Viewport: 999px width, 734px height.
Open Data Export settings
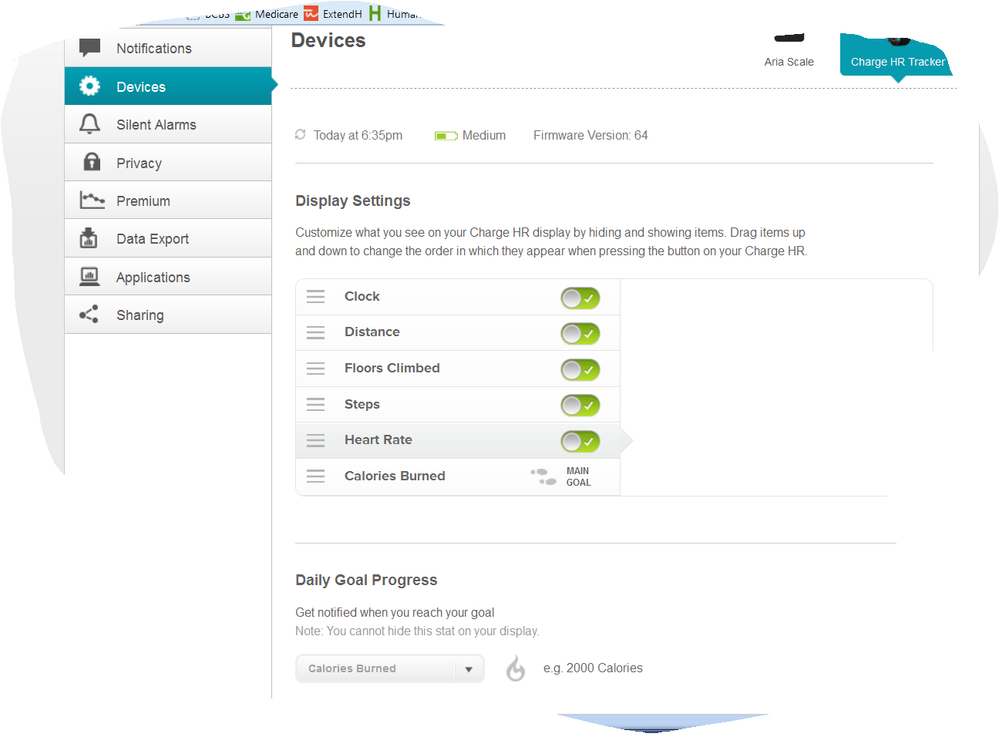pyautogui.click(x=168, y=238)
